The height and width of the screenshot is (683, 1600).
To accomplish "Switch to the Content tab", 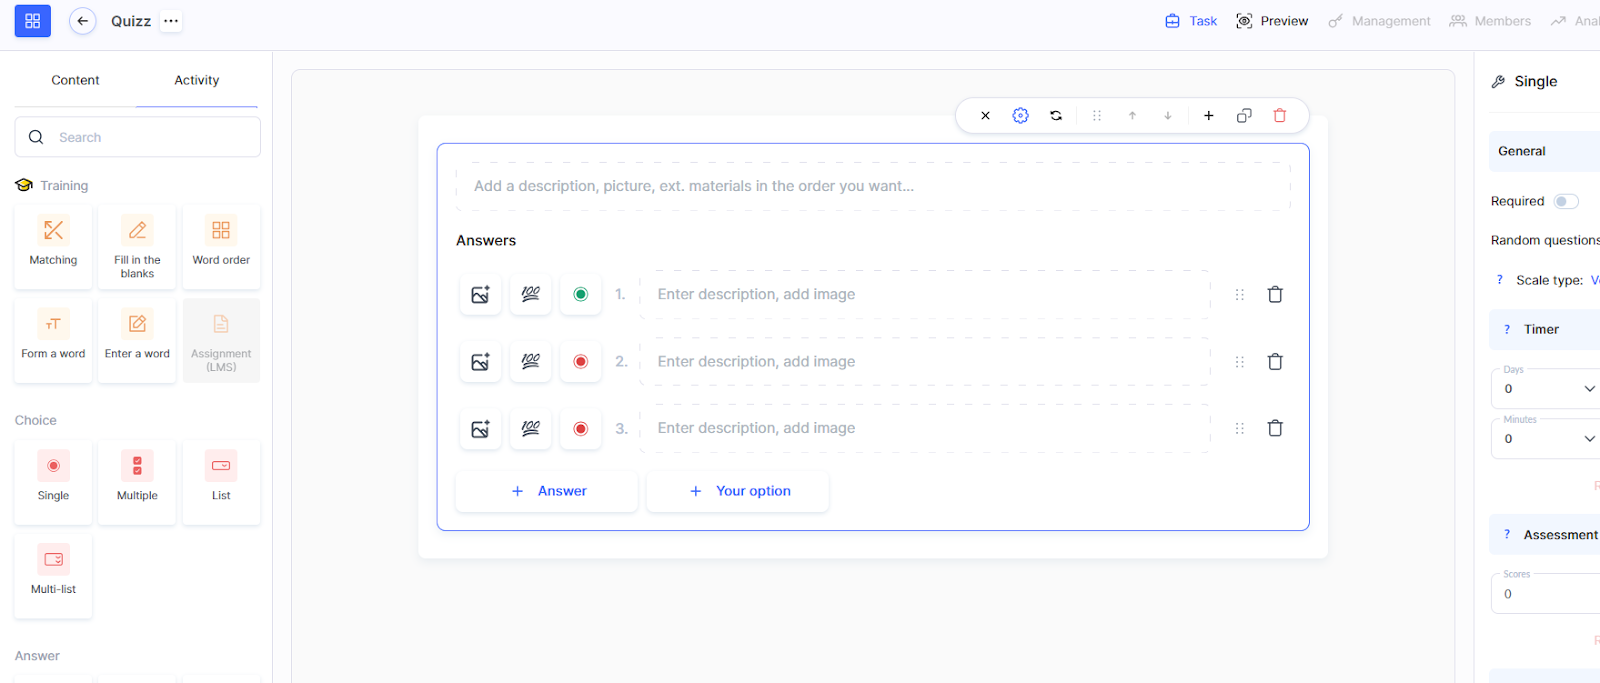I will (75, 80).
